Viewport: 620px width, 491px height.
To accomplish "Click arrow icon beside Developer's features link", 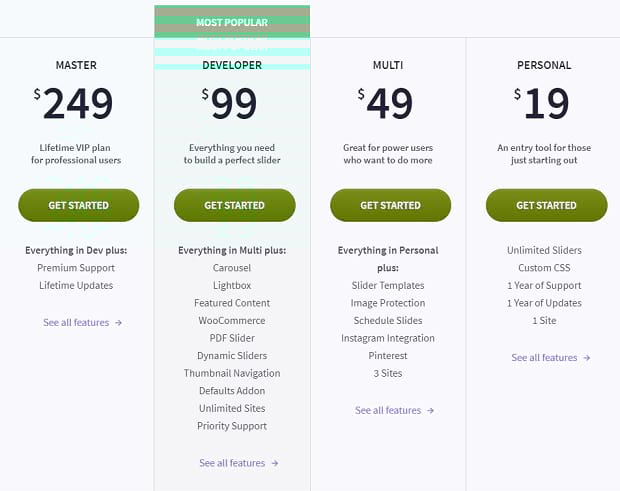I will tap(275, 463).
